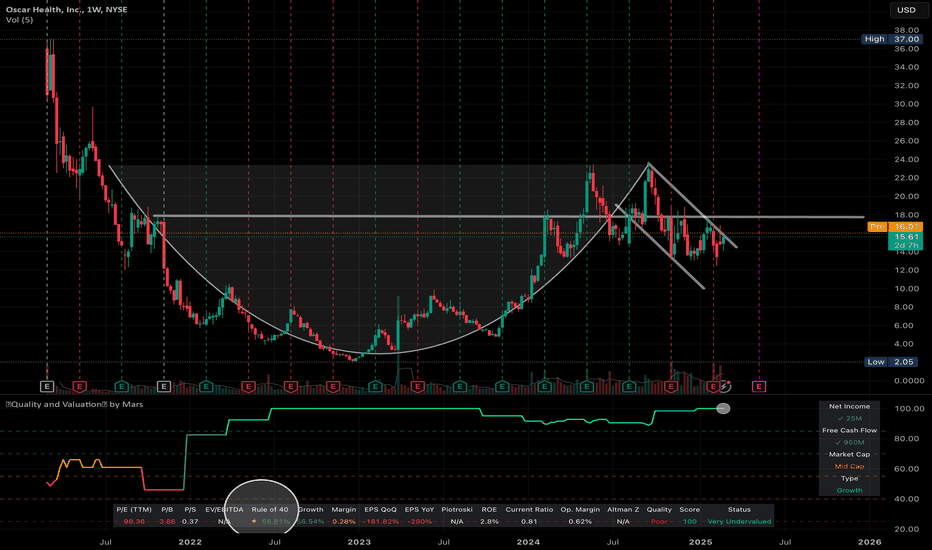Click the indicator line's gray endpoint circle
The width and height of the screenshot is (932, 550).
(x=723, y=408)
